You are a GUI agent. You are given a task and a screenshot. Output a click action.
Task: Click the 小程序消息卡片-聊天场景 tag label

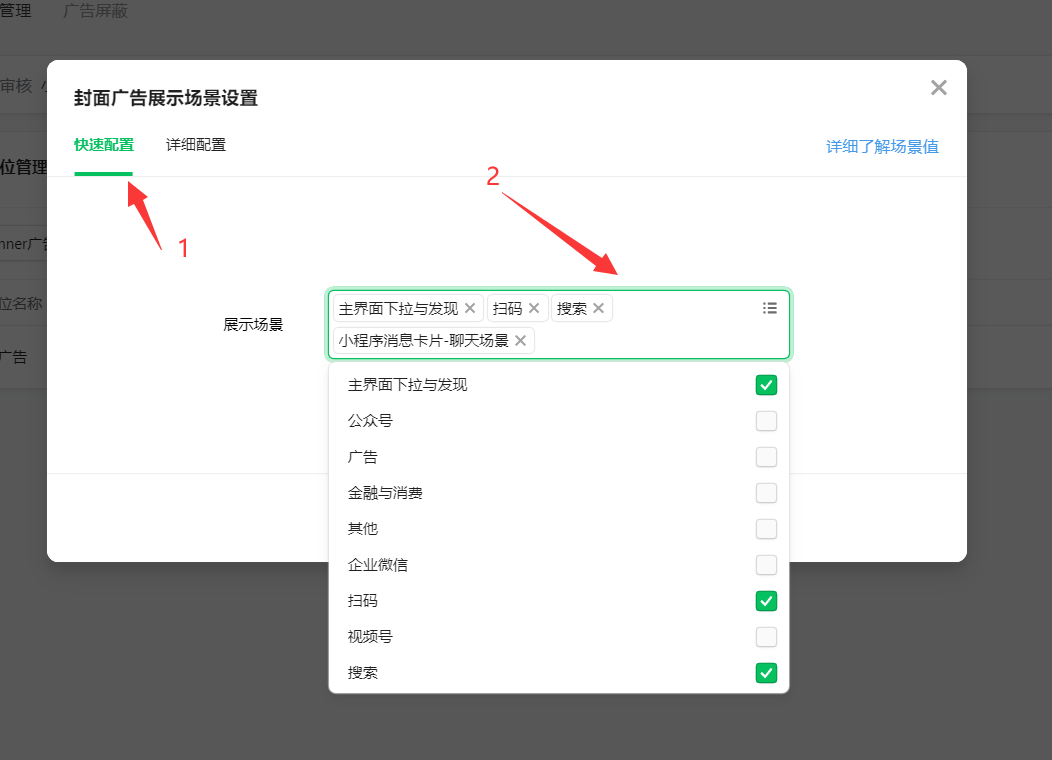click(423, 341)
